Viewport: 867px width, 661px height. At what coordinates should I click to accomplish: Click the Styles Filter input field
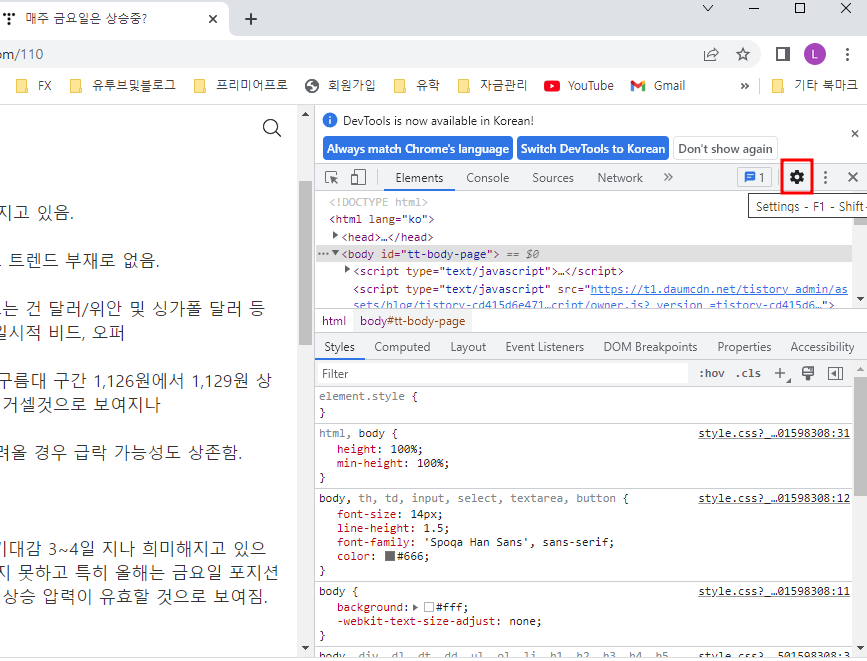pos(503,374)
